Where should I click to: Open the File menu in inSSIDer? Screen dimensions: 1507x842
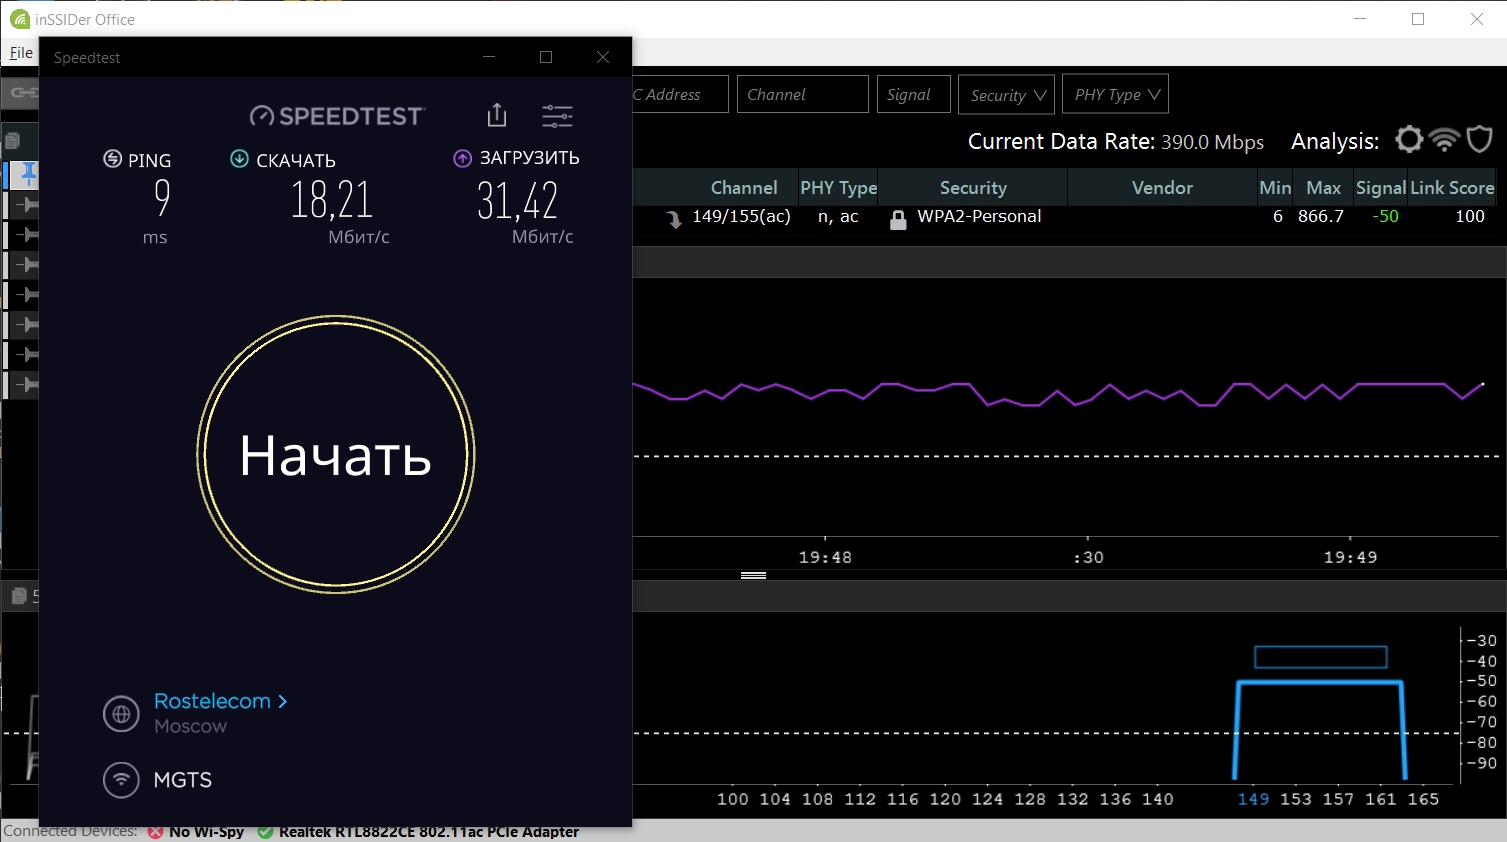tap(21, 53)
